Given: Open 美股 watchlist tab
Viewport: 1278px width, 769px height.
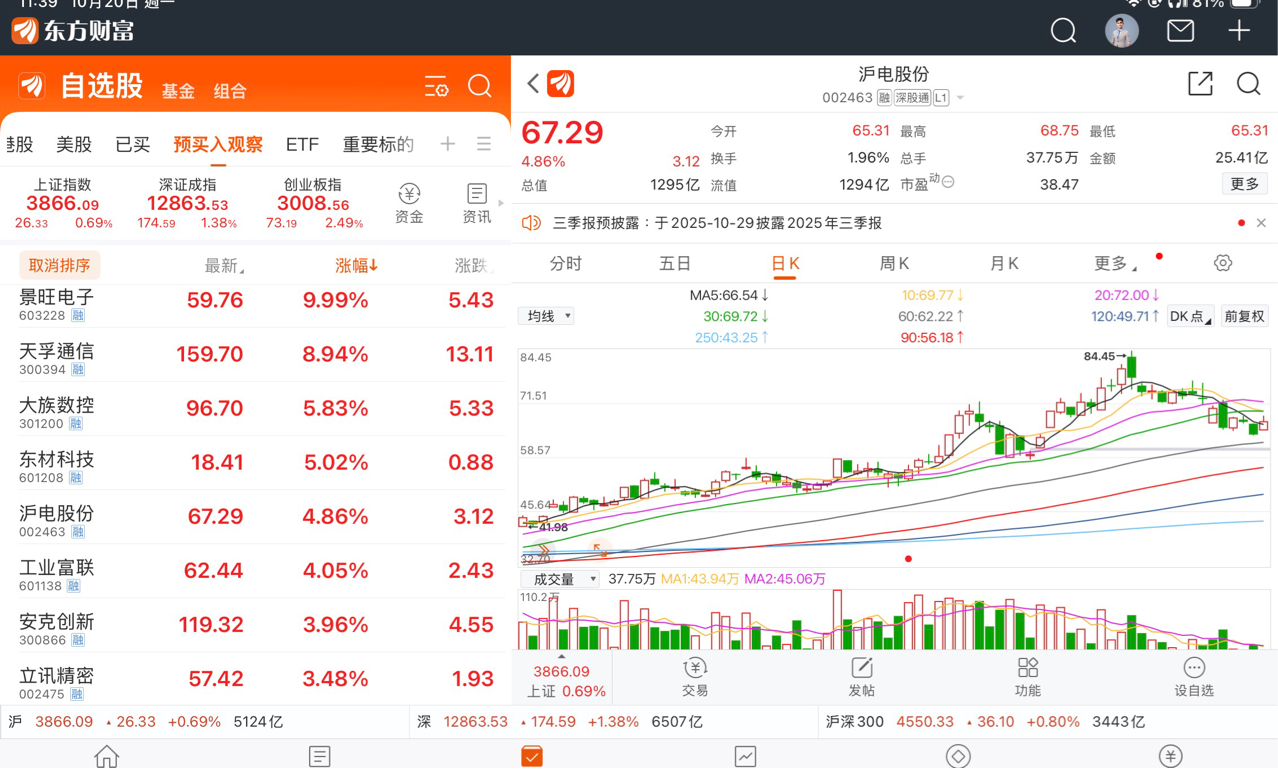Looking at the screenshot, I should 74,144.
